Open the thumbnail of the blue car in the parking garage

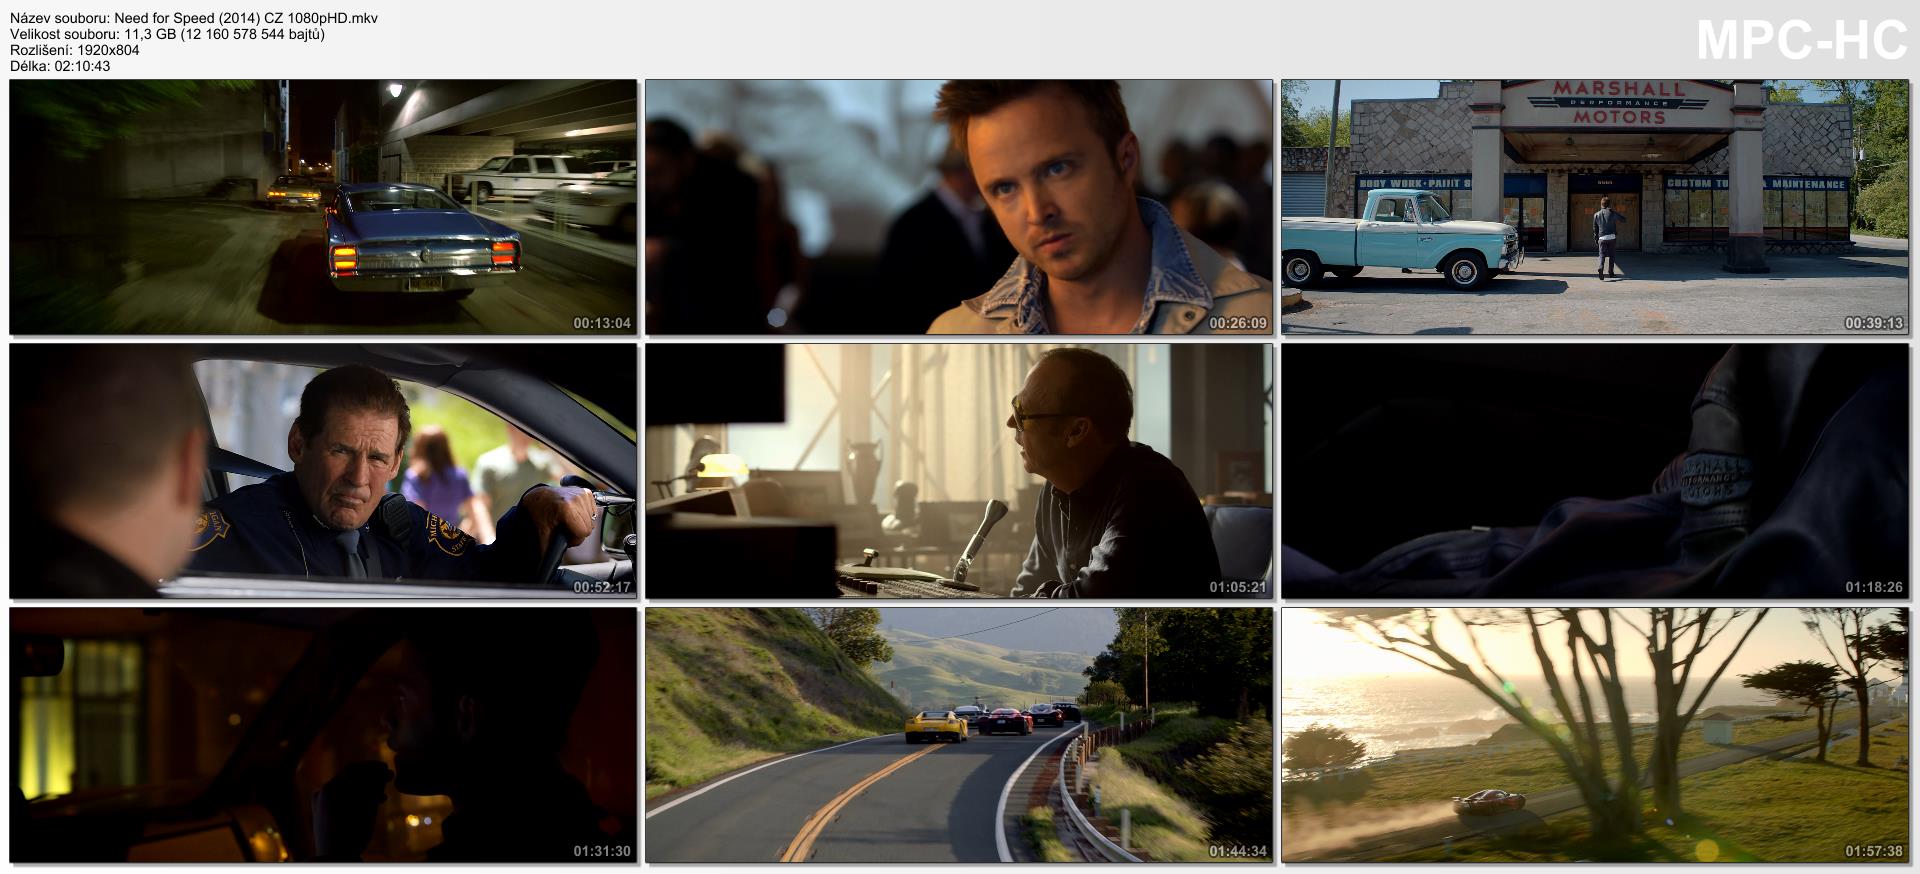[323, 207]
